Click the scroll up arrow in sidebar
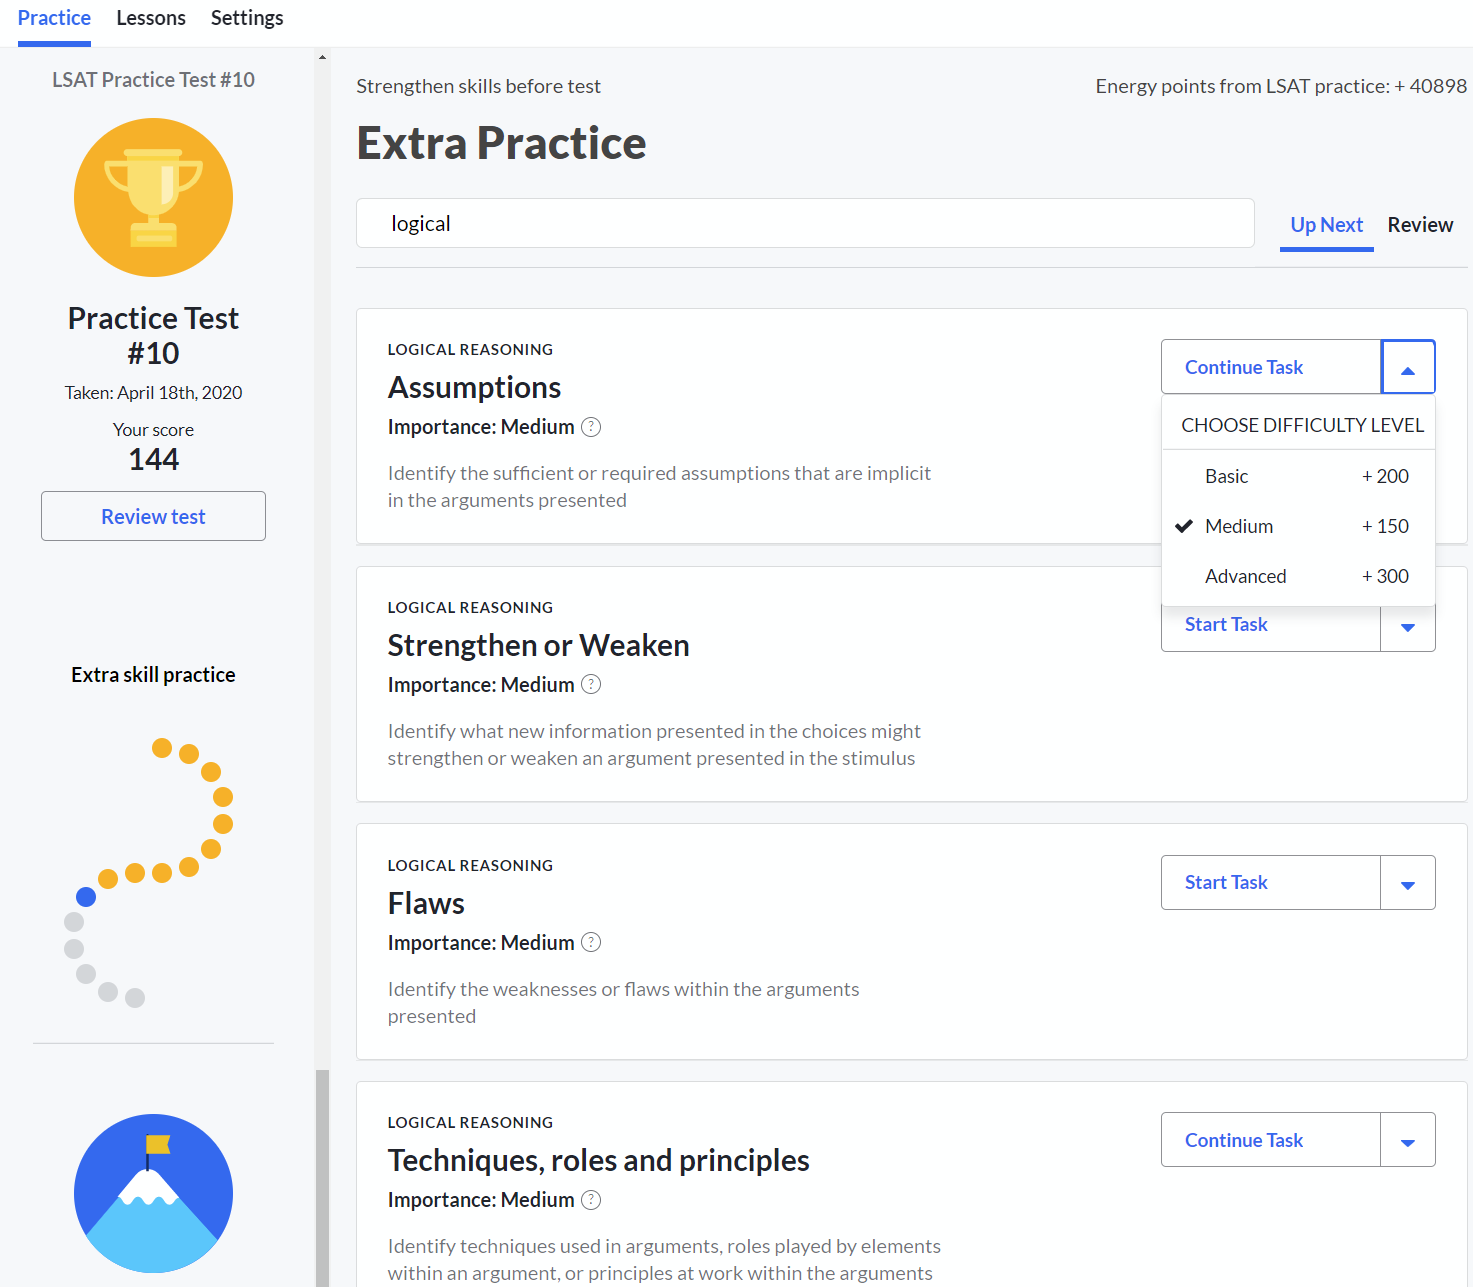The image size is (1473, 1287). pyautogui.click(x=322, y=57)
